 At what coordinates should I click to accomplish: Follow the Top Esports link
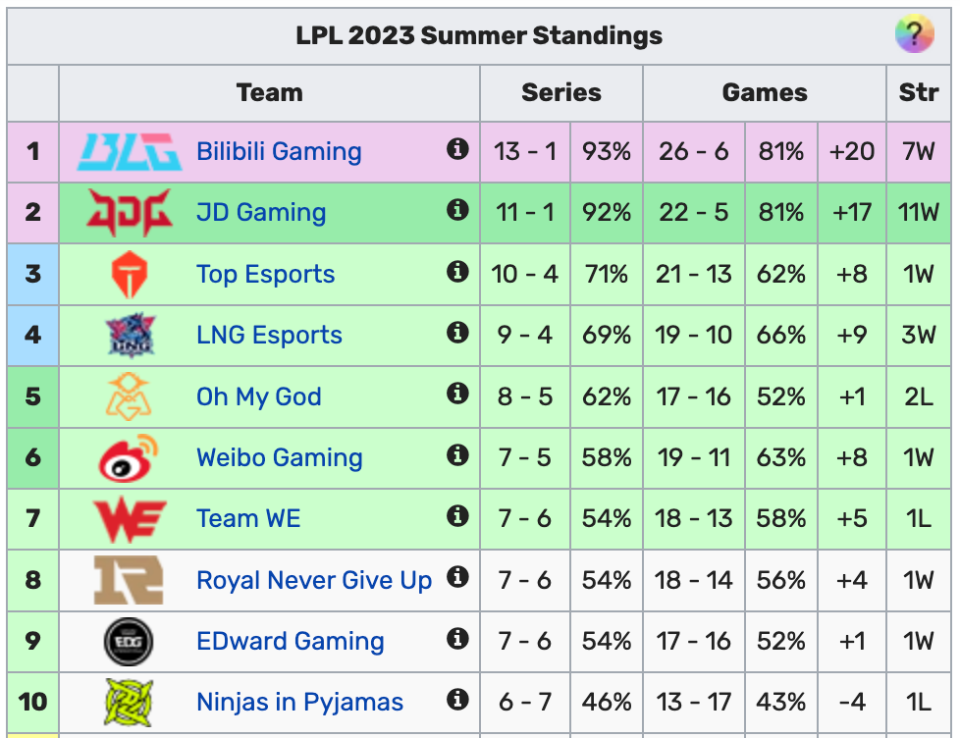point(266,274)
